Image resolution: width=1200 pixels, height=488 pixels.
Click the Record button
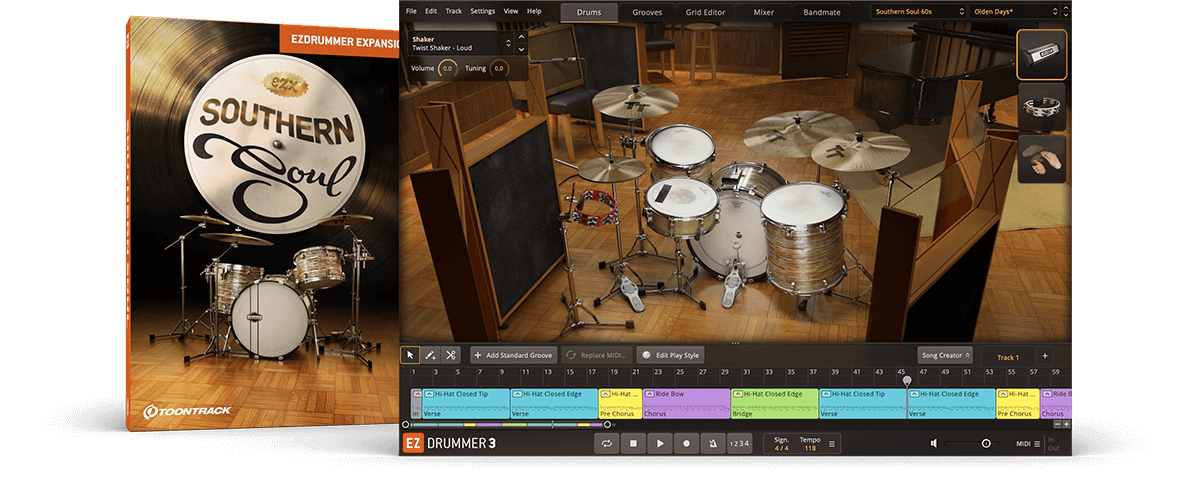tap(686, 443)
